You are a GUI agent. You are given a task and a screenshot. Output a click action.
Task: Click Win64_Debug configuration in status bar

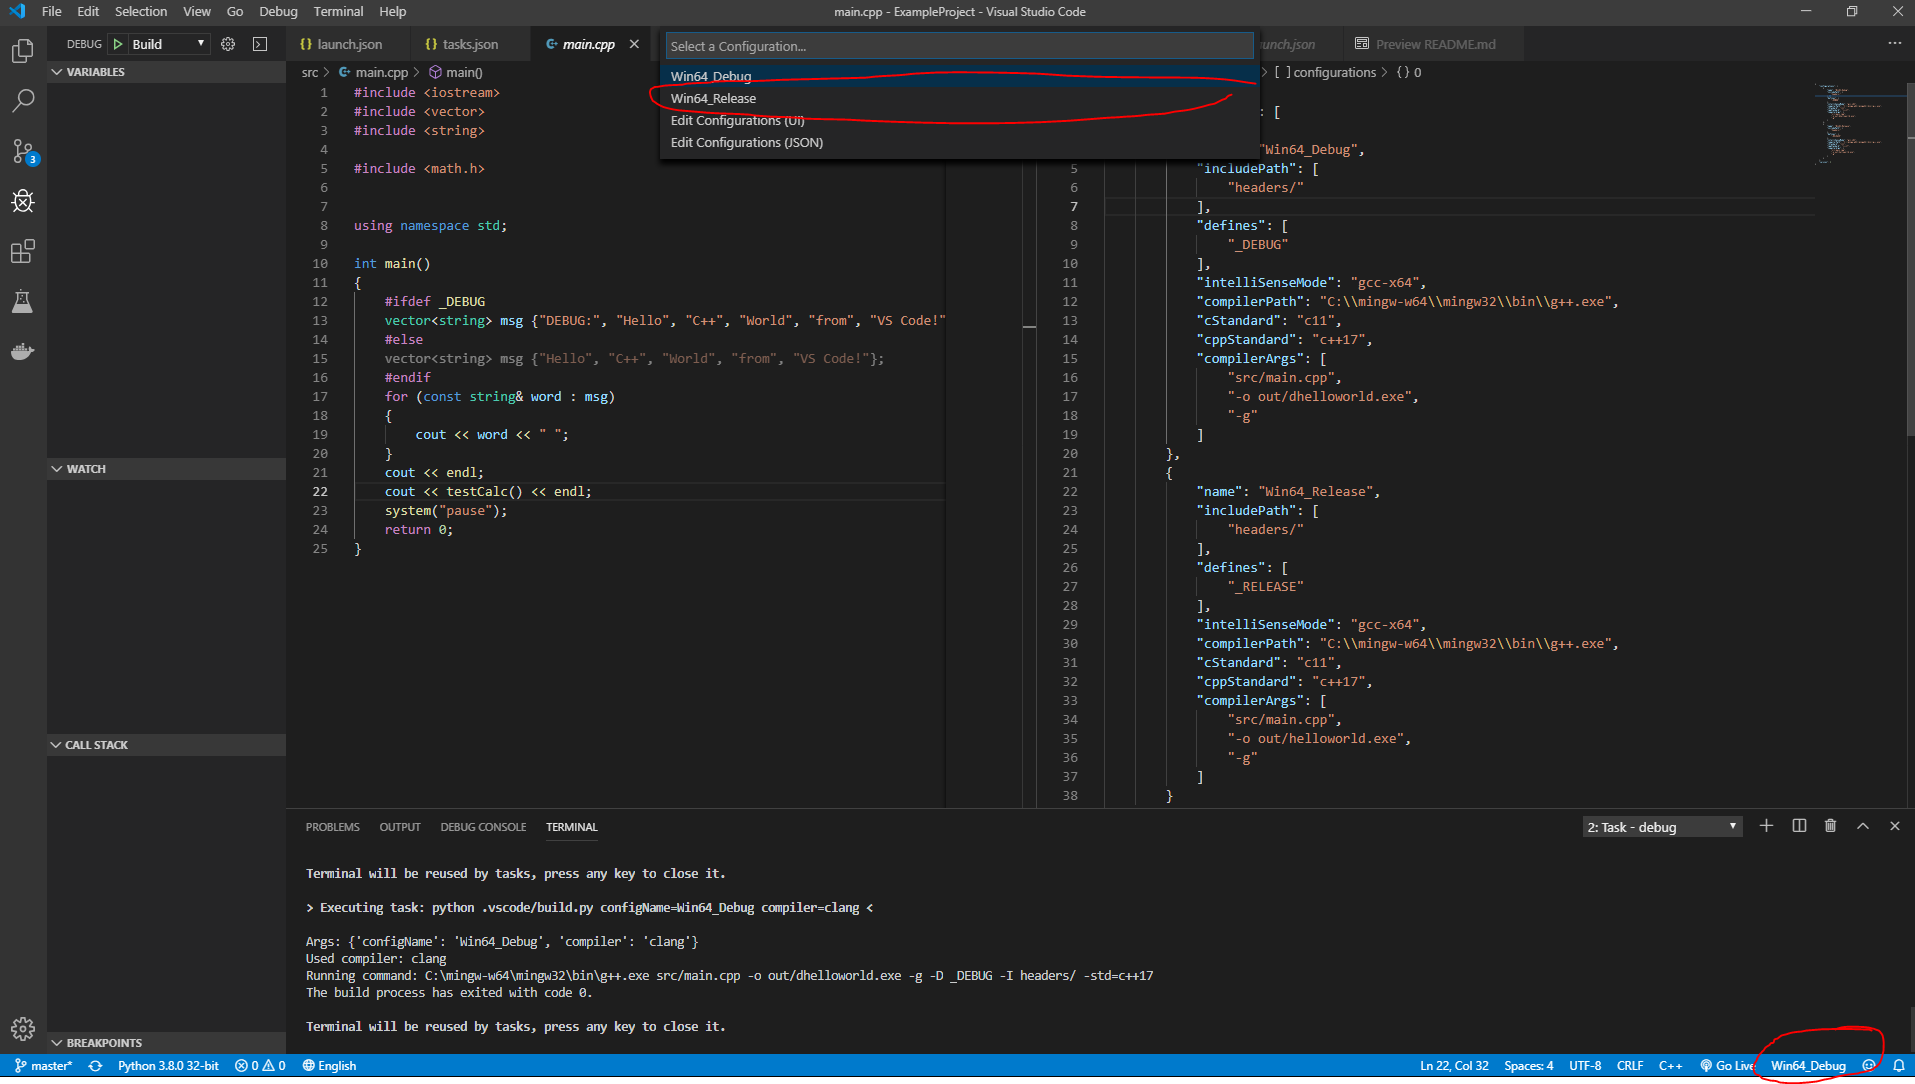[x=1808, y=1066]
